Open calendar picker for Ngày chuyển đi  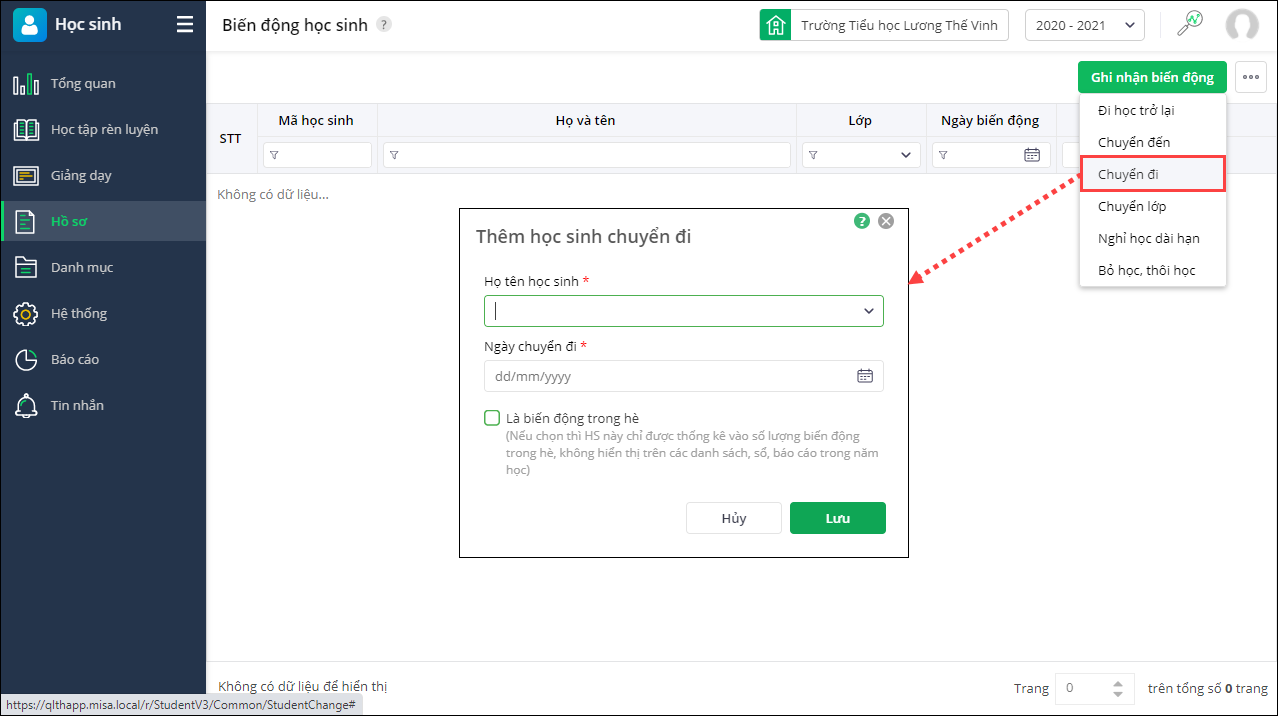pyautogui.click(x=865, y=376)
